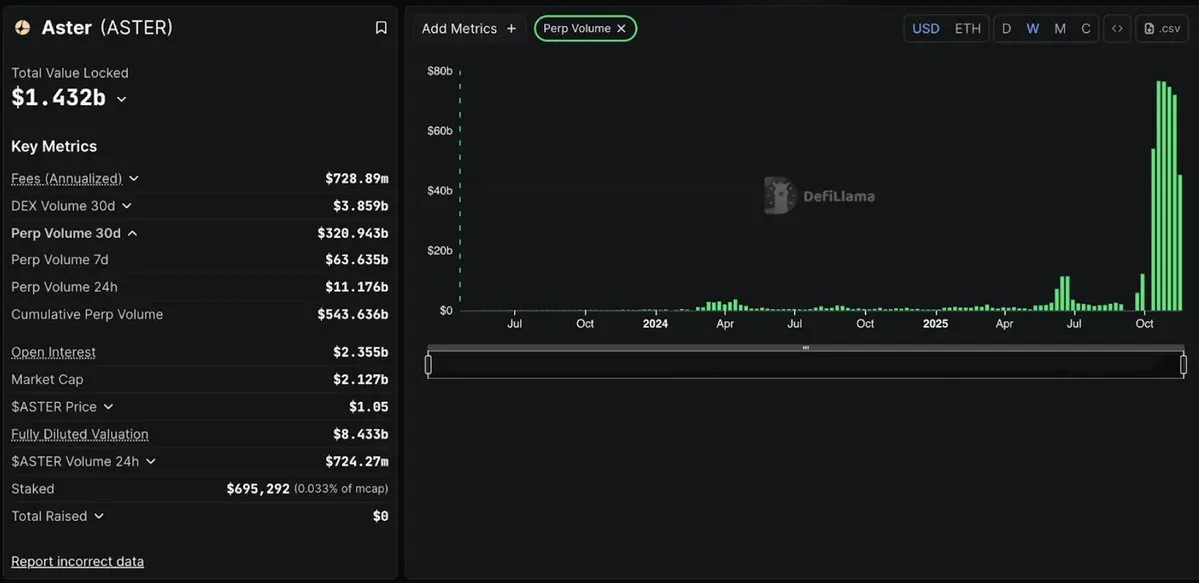The width and height of the screenshot is (1199, 583).
Task: Select USD denomination toggle
Action: click(x=925, y=28)
